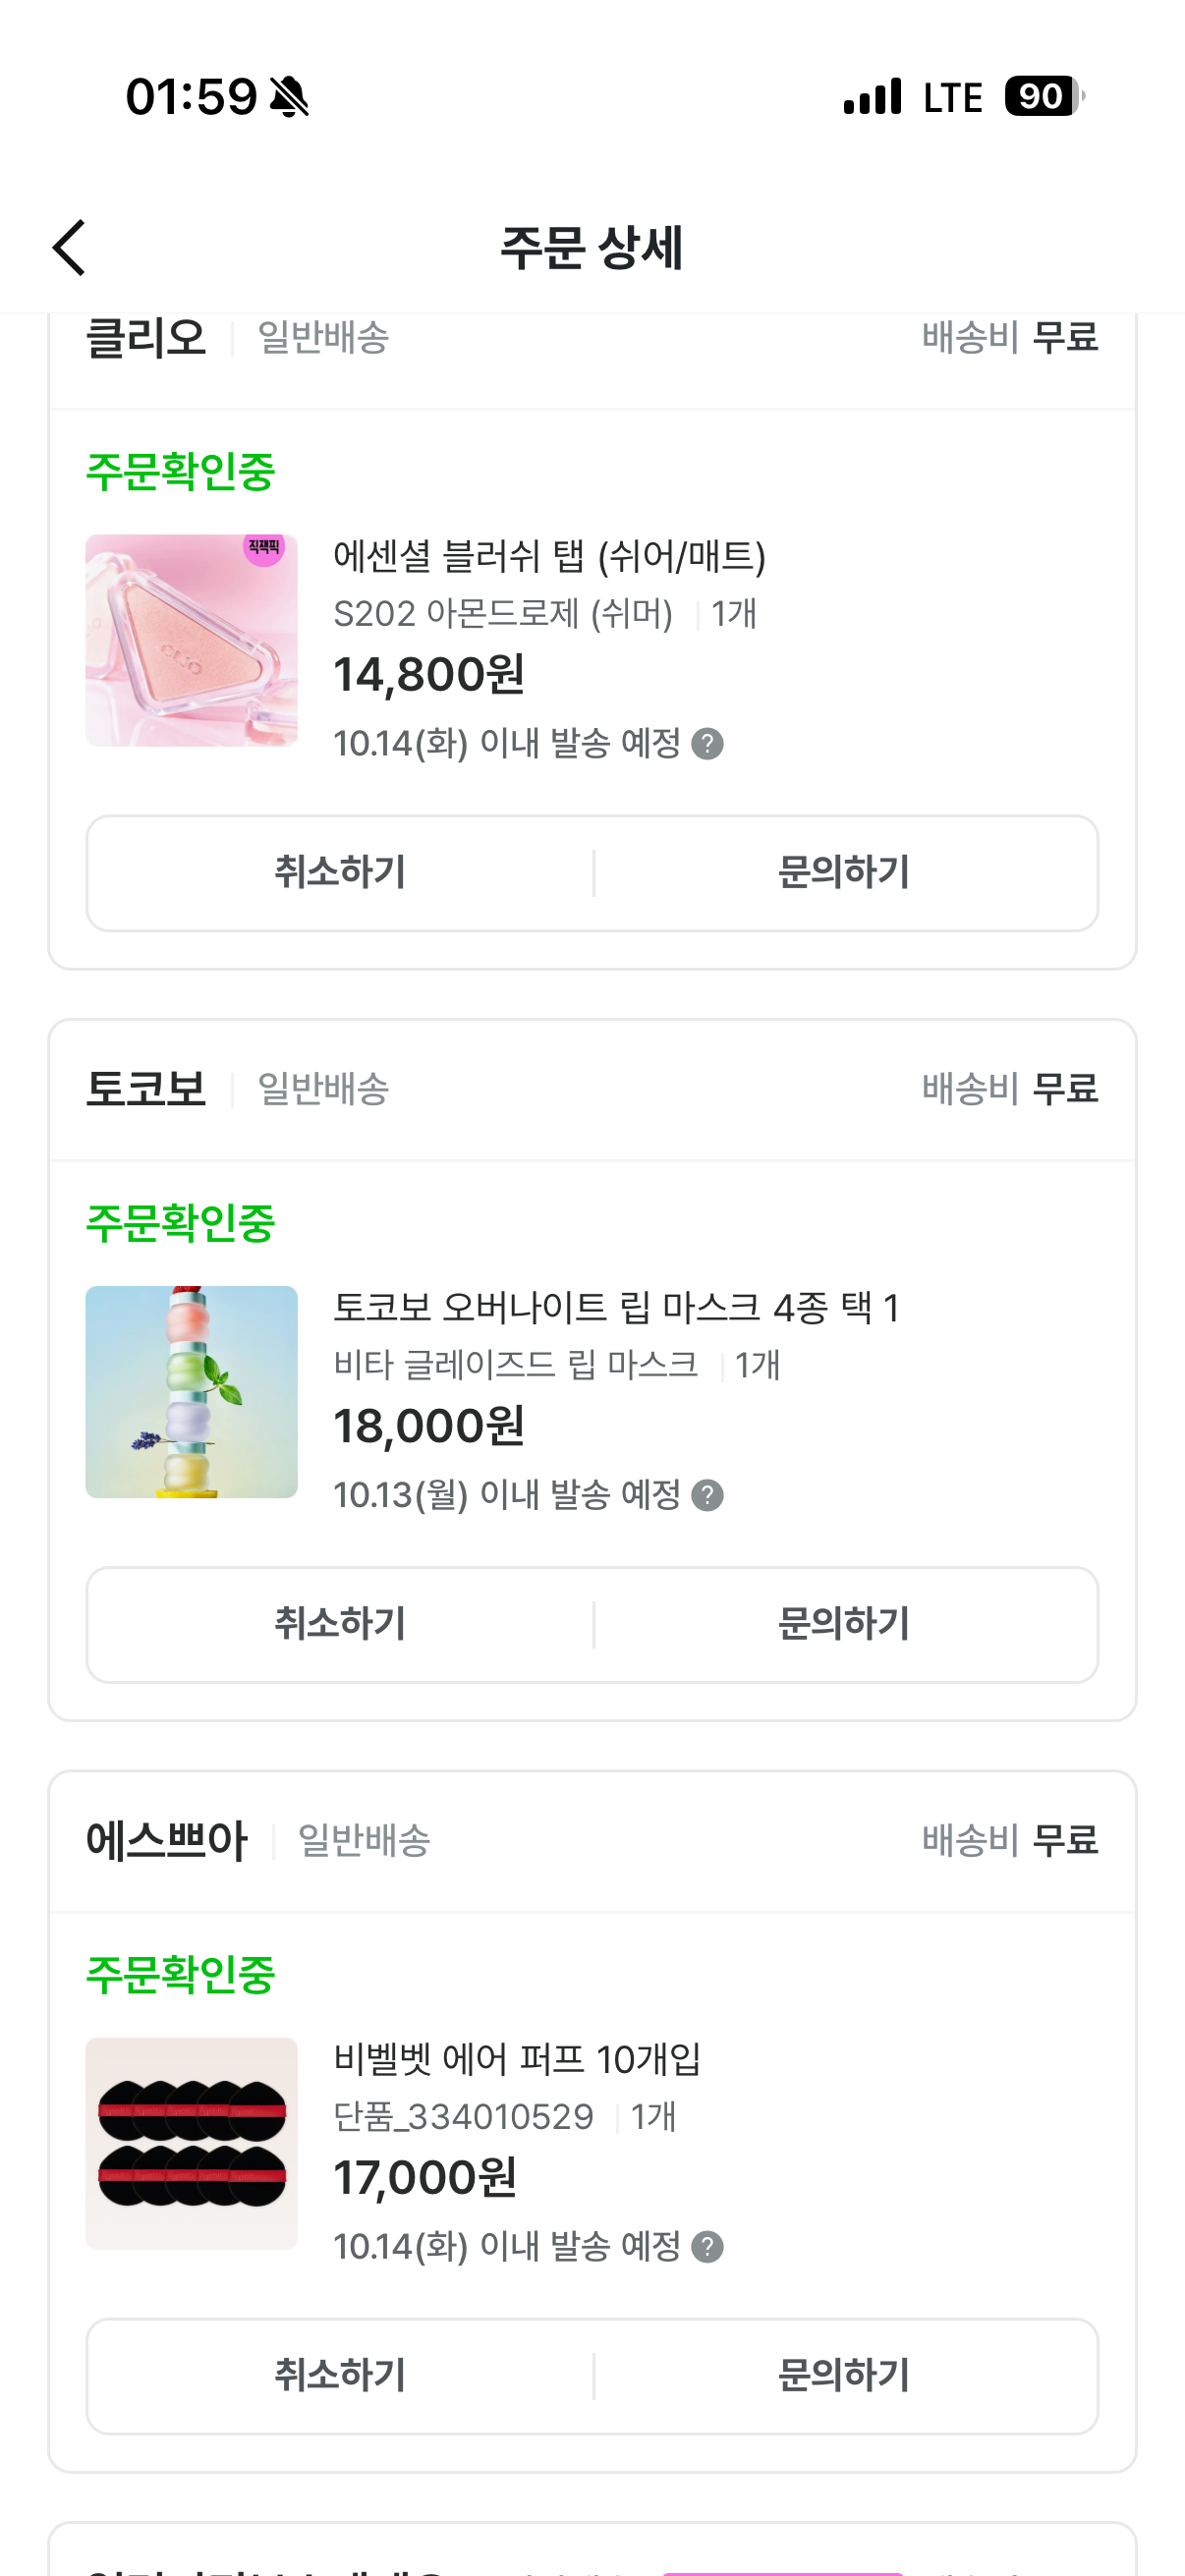Open the 비벨벳 에어 퍼프 product thumbnail
This screenshot has height=2576, width=1185.
[x=191, y=2143]
